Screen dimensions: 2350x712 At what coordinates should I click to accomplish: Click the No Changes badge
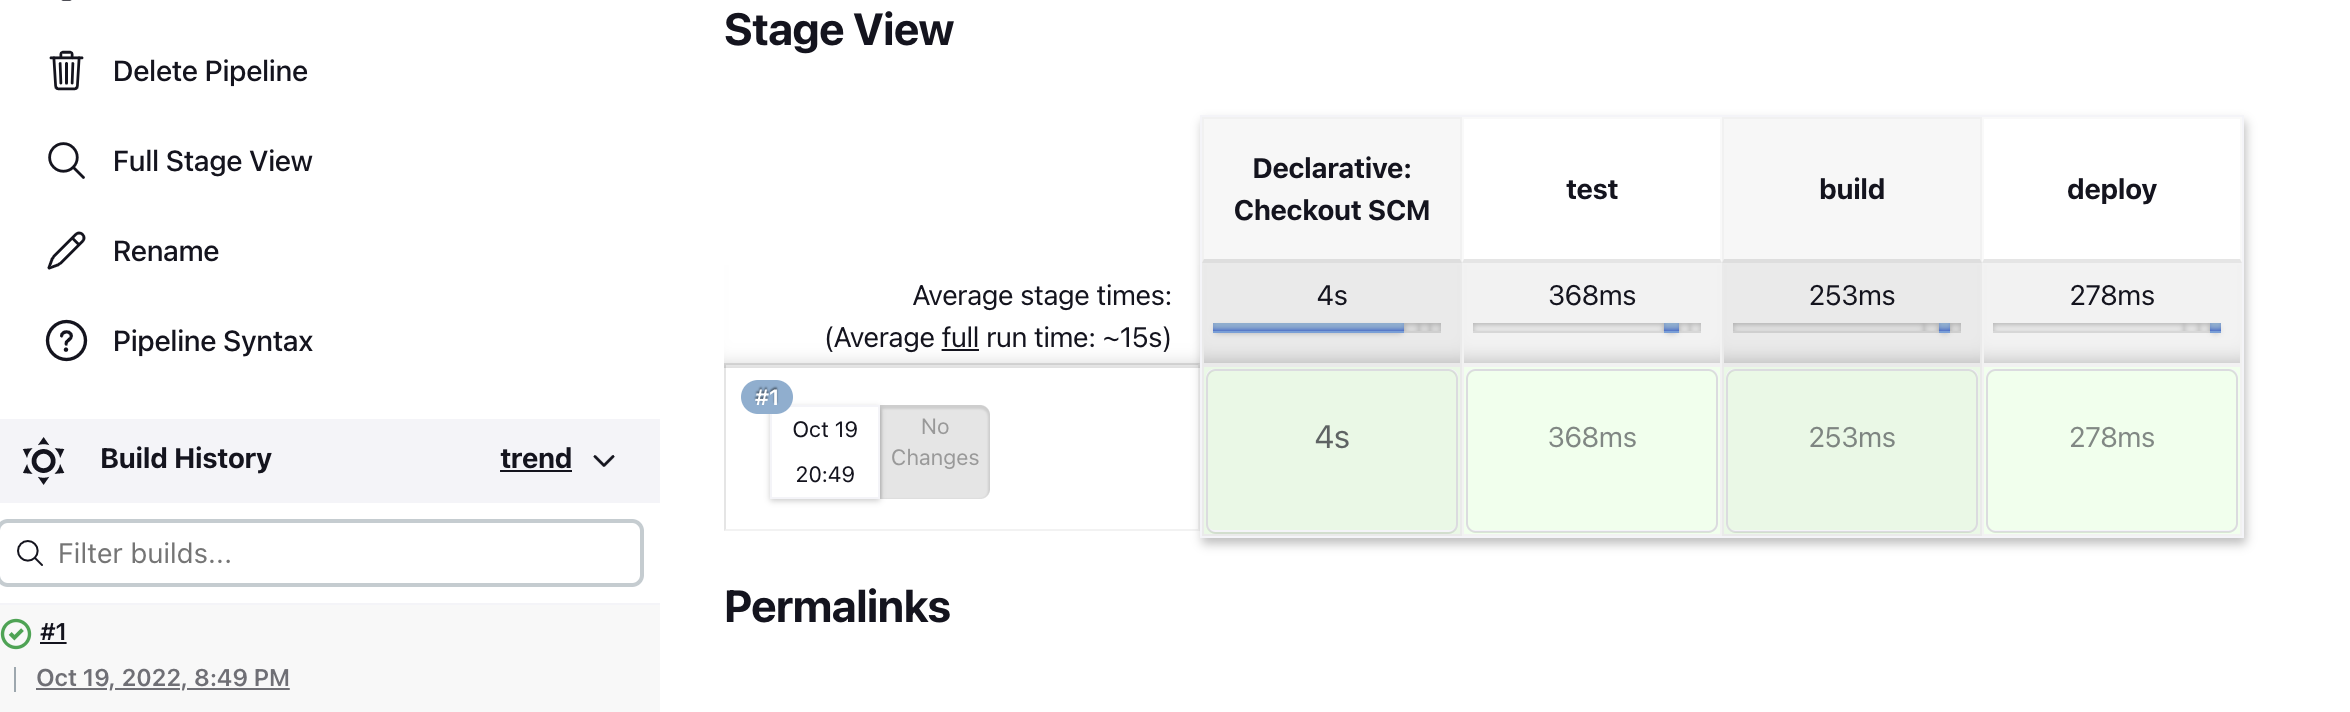pos(933,441)
